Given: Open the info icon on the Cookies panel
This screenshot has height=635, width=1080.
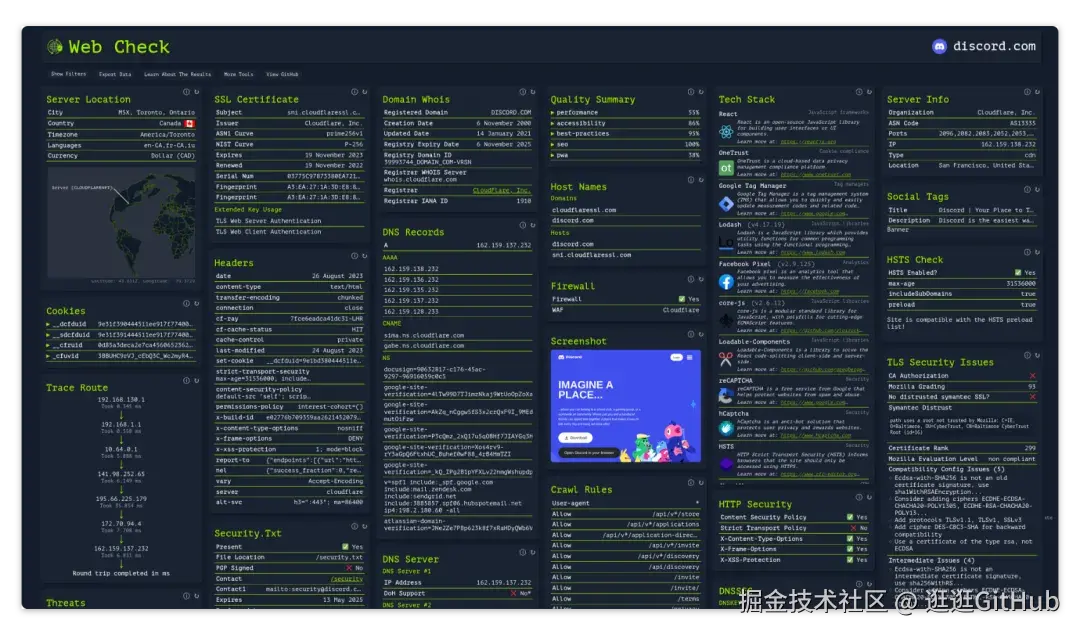Looking at the screenshot, I should point(186,303).
